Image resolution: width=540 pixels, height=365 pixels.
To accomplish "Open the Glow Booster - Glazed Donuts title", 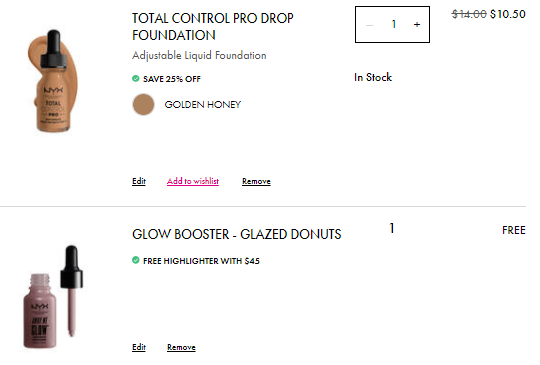I will coord(237,234).
